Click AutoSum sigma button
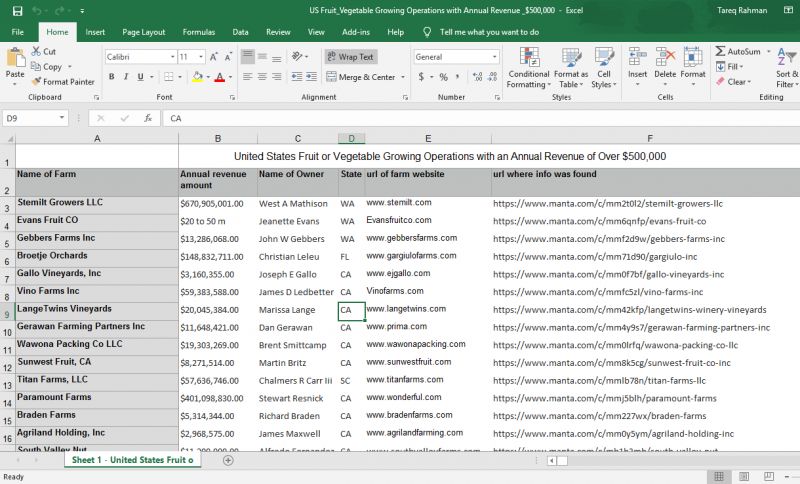Screen dimensions: 800x484 point(738,51)
